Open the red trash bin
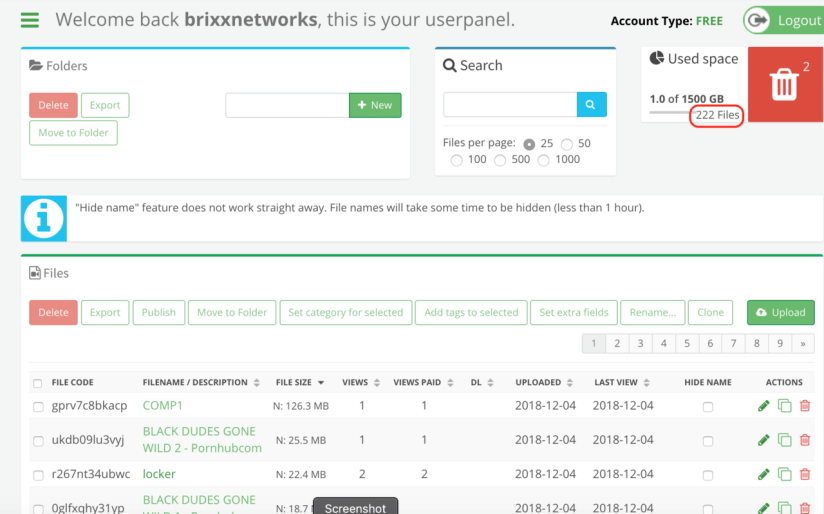This screenshot has height=514, width=824. [786, 84]
